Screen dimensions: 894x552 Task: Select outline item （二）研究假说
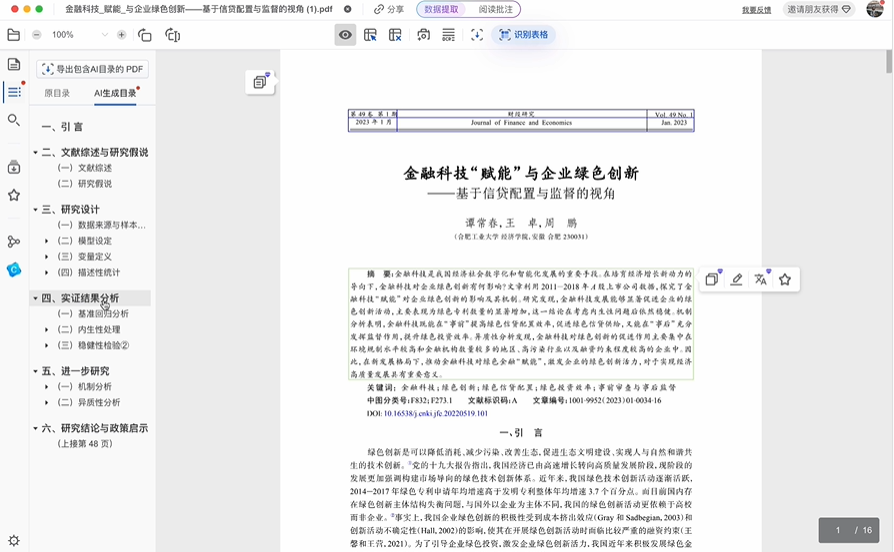[84, 184]
